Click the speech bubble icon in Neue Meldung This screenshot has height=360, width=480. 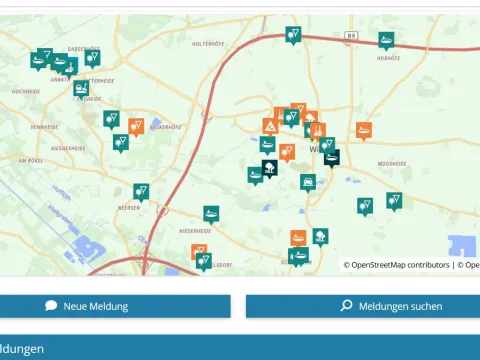pyautogui.click(x=51, y=306)
